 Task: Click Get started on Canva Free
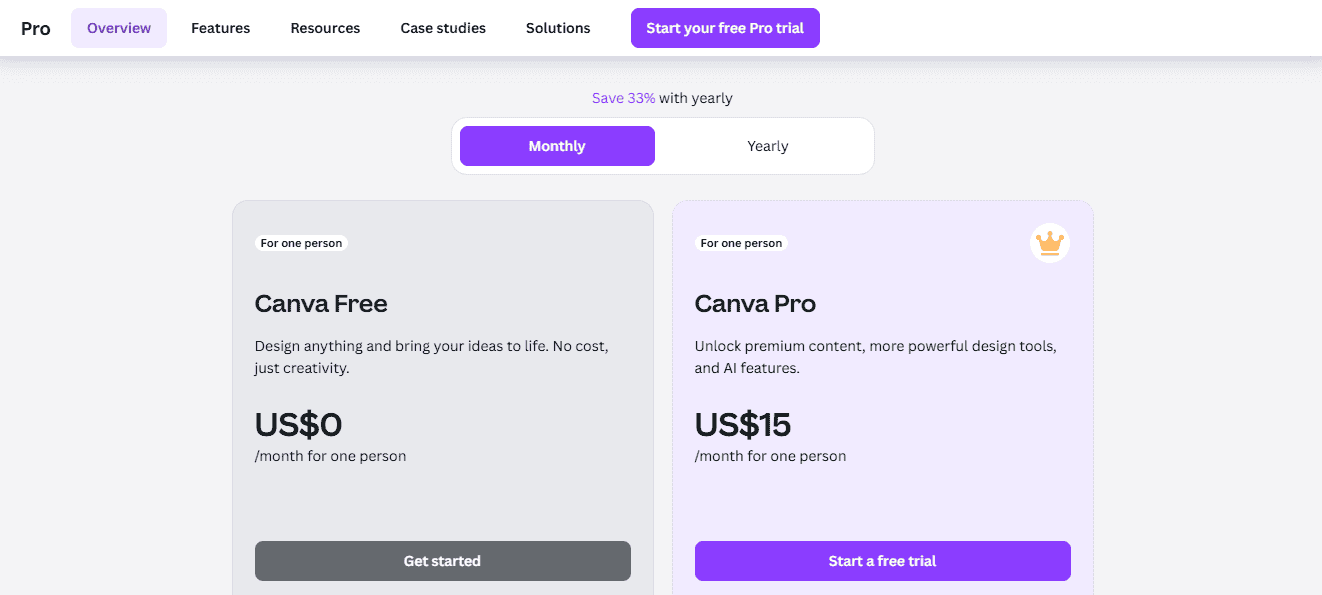point(443,561)
